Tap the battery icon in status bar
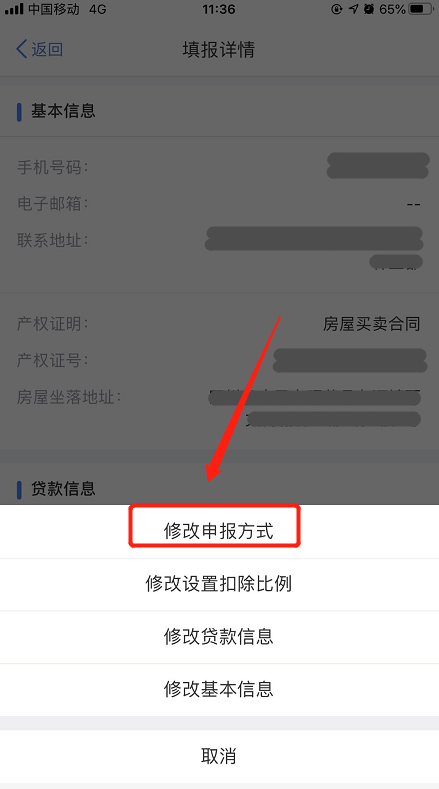This screenshot has width=439, height=789. [421, 9]
